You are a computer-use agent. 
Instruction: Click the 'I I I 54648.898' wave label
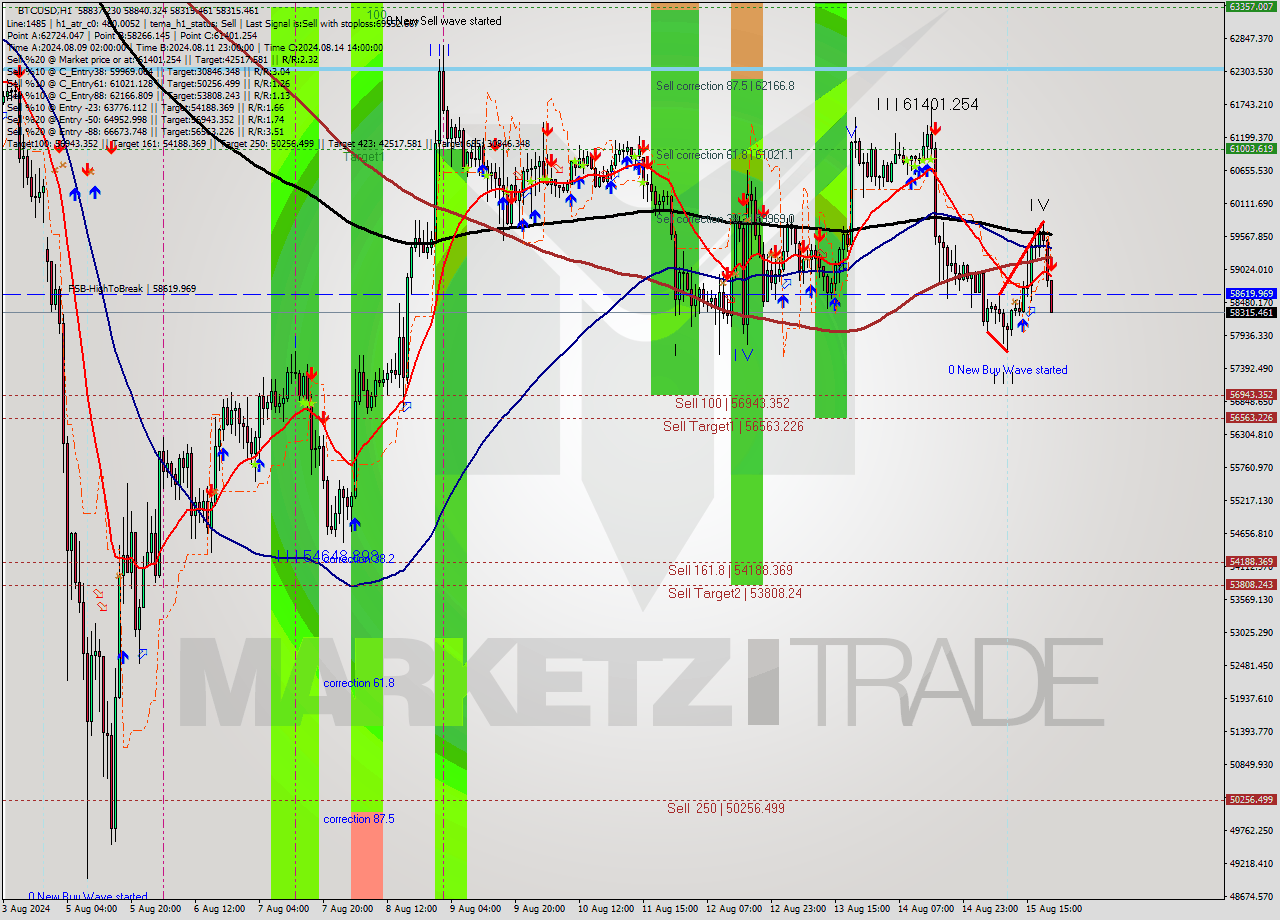coord(326,555)
